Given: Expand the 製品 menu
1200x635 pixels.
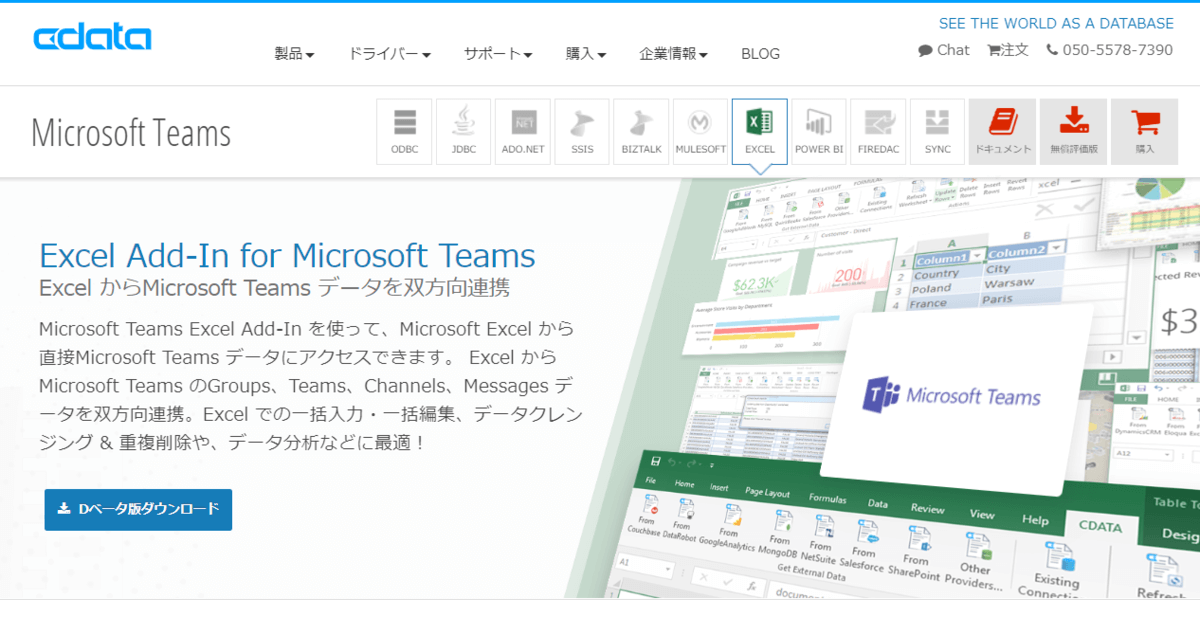Looking at the screenshot, I should pos(294,54).
